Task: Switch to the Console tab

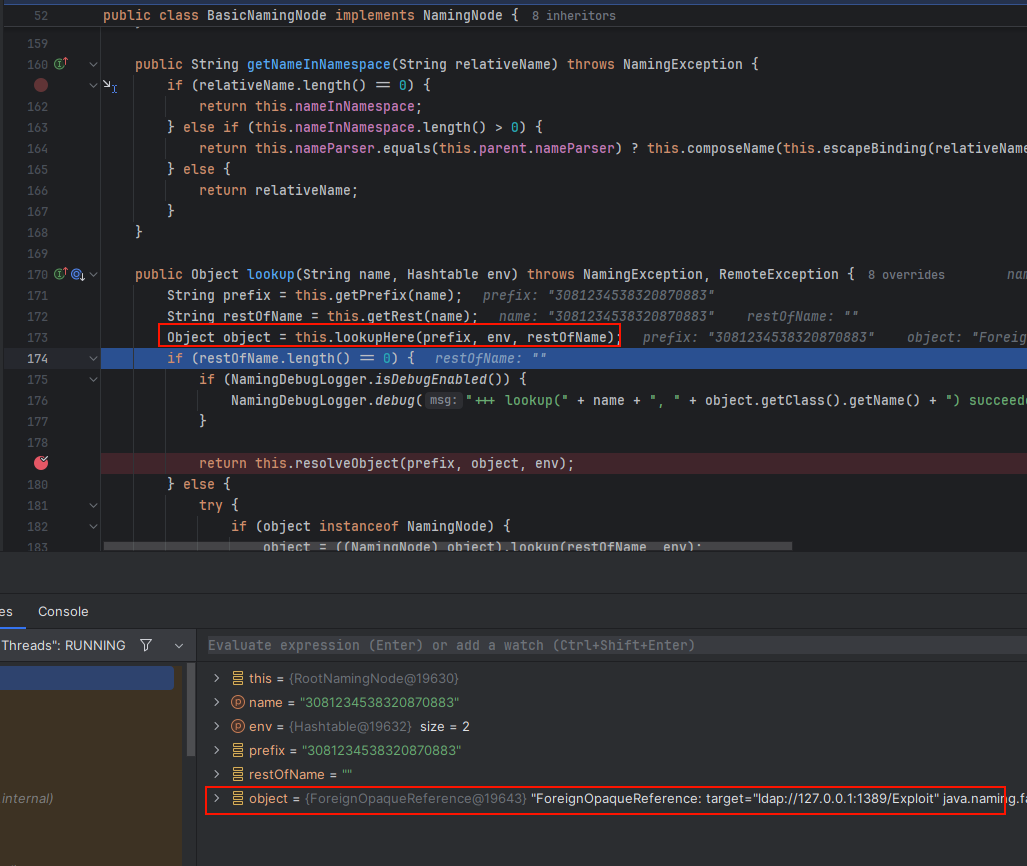Action: 63,611
